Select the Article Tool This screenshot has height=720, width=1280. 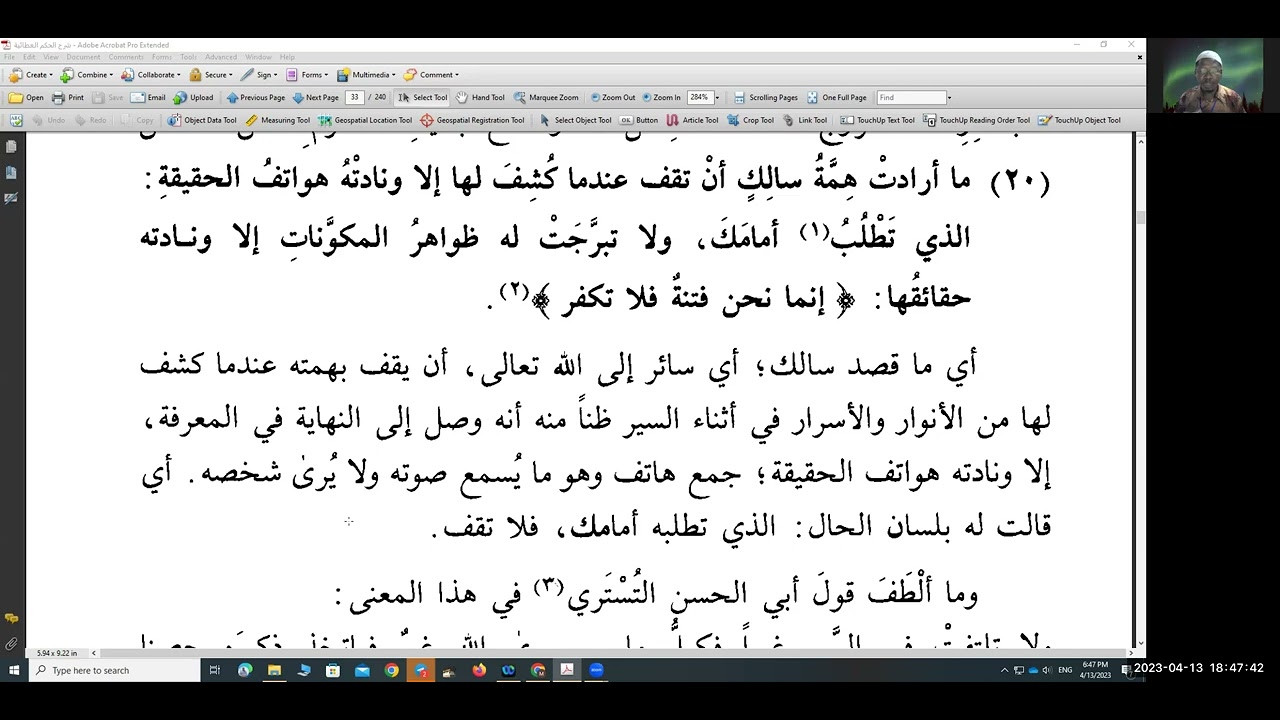click(x=692, y=120)
